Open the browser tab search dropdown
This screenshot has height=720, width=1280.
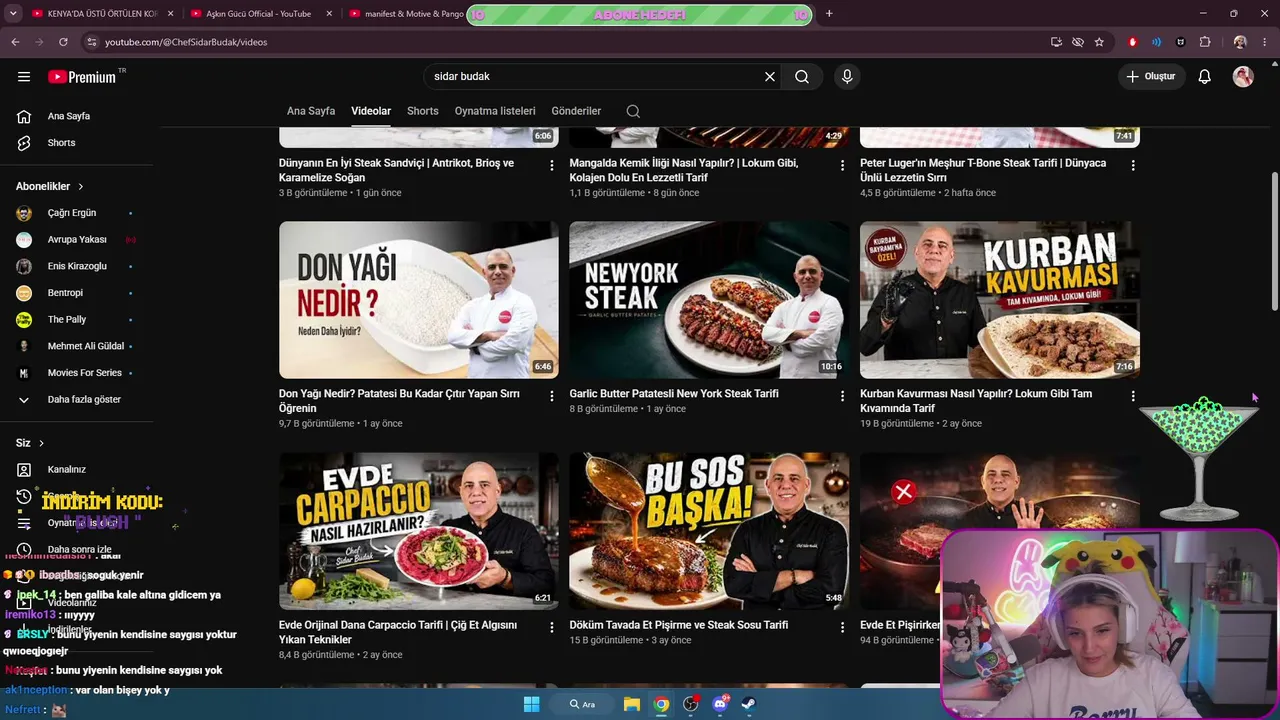(13, 14)
